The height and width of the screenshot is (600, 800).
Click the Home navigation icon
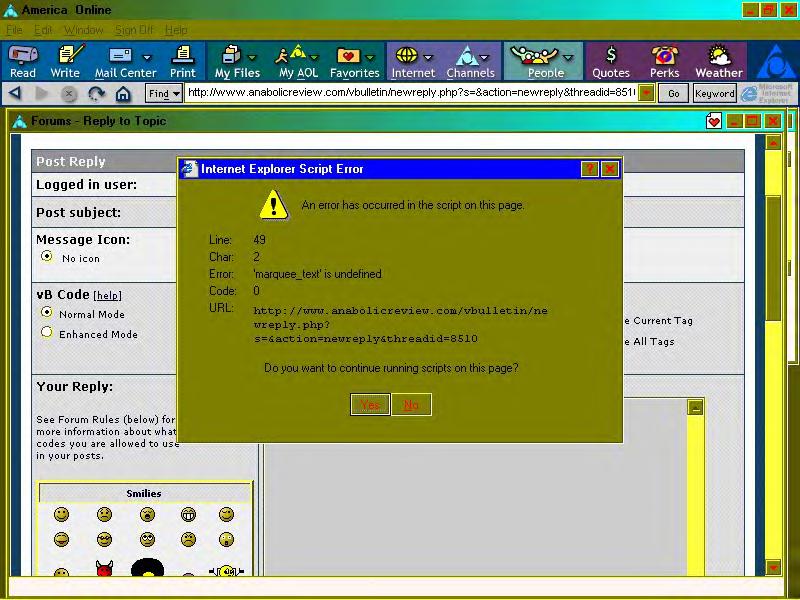point(123,94)
